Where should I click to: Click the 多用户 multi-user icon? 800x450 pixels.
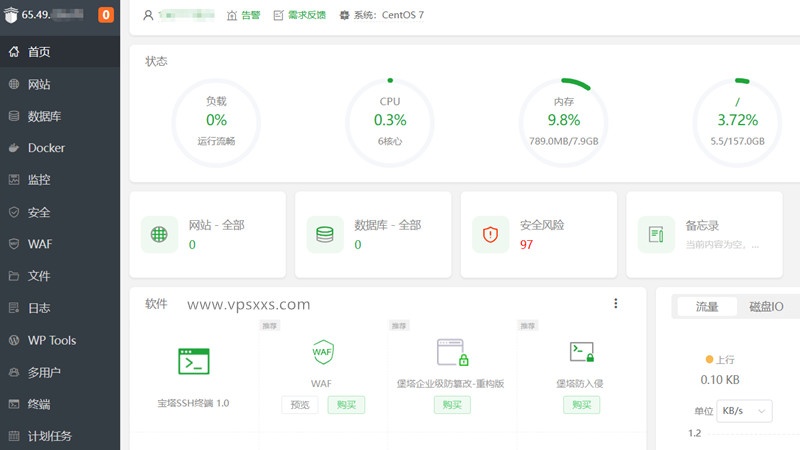pyautogui.click(x=14, y=372)
